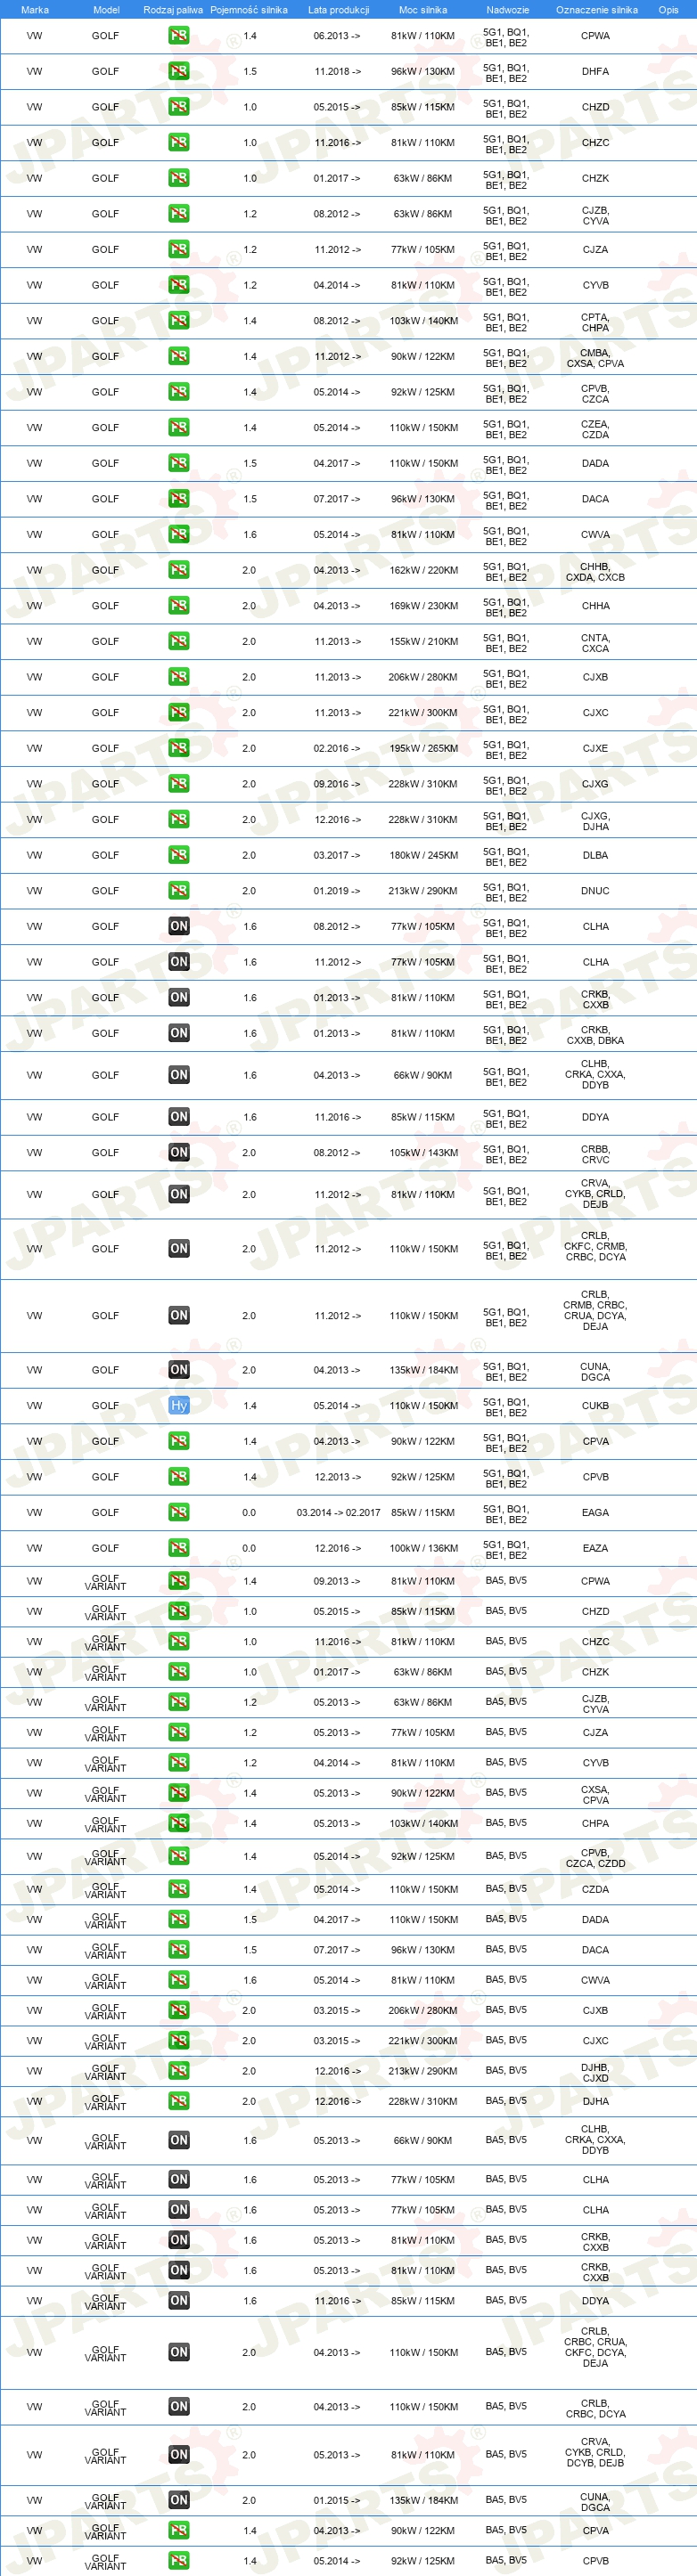697x2576 pixels.
Task: Click diesel ON icon in GOLF VARIANT 01.2015 CUNA row
Action: tap(179, 2500)
